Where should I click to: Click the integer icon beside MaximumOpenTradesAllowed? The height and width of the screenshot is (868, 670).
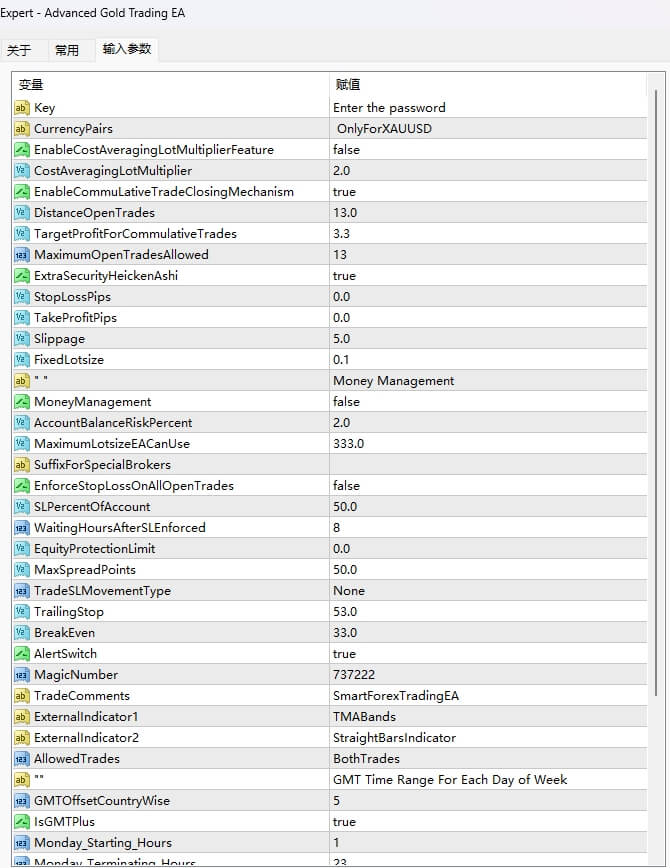click(x=21, y=255)
